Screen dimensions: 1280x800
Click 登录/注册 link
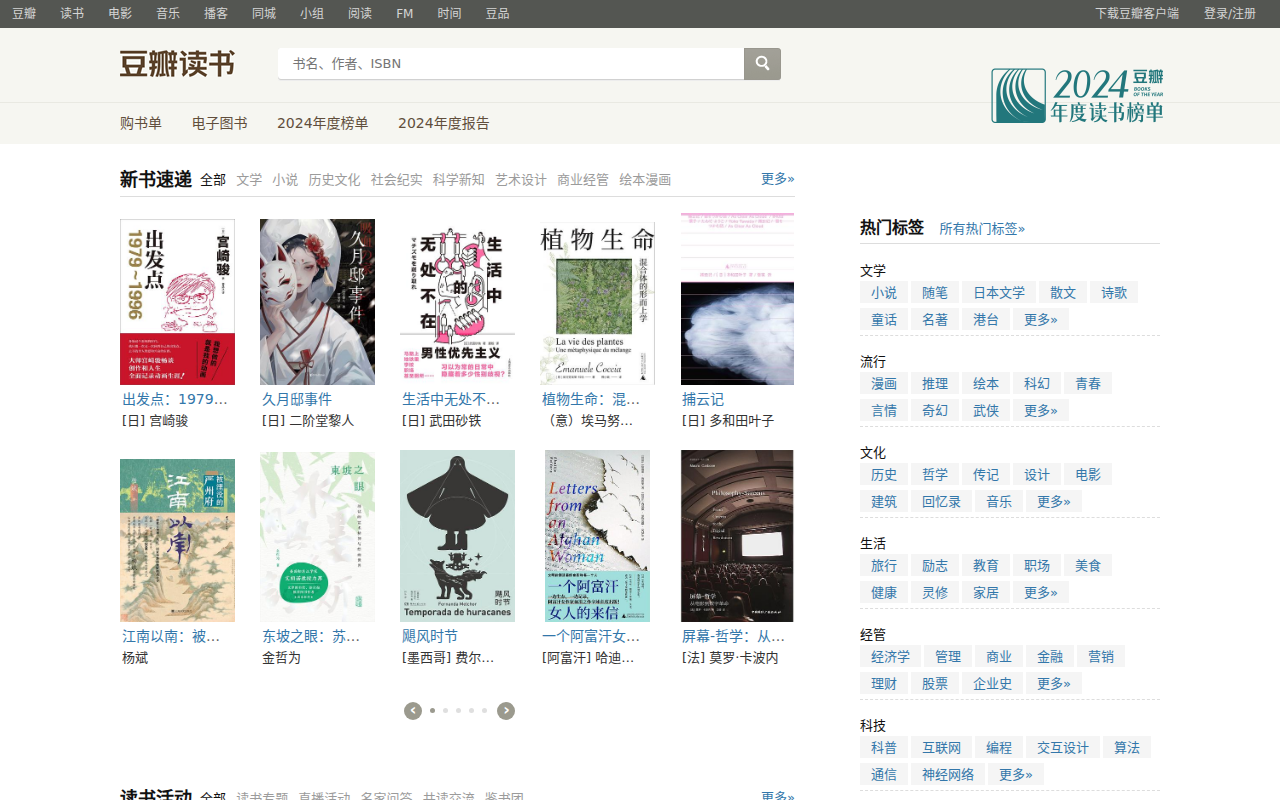1230,13
